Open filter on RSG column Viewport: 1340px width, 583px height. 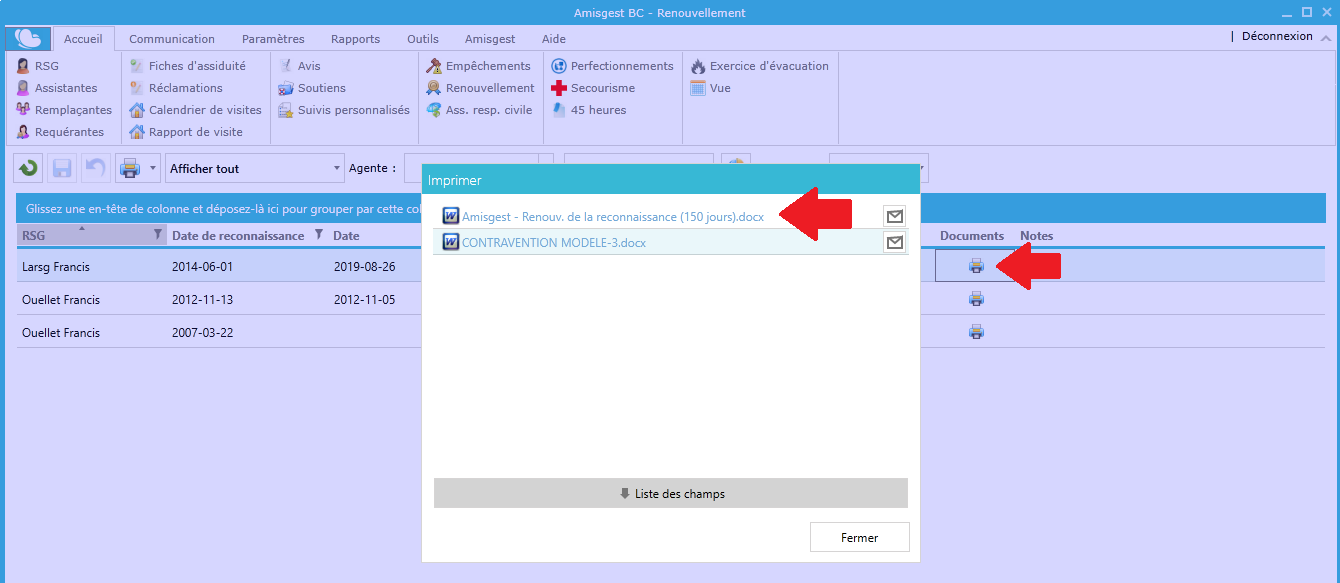click(x=157, y=235)
